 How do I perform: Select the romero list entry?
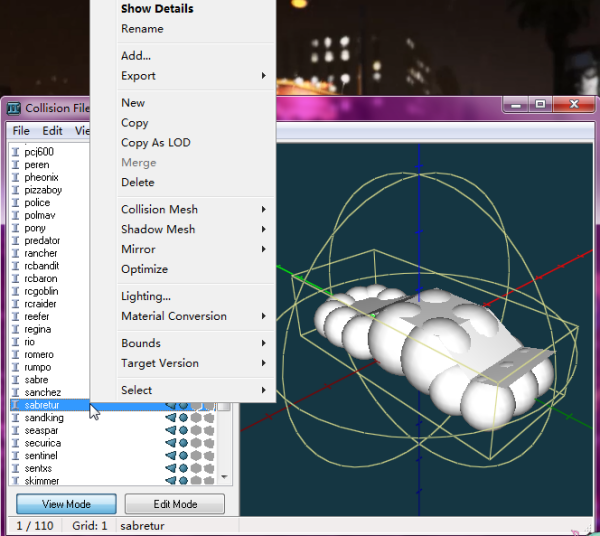(39, 354)
